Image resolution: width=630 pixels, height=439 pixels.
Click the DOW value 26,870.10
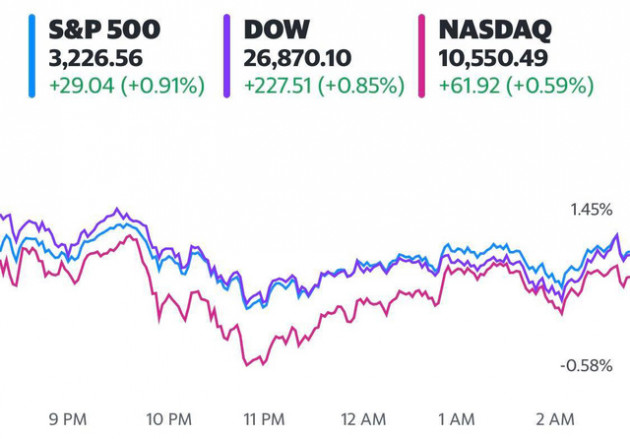click(297, 59)
